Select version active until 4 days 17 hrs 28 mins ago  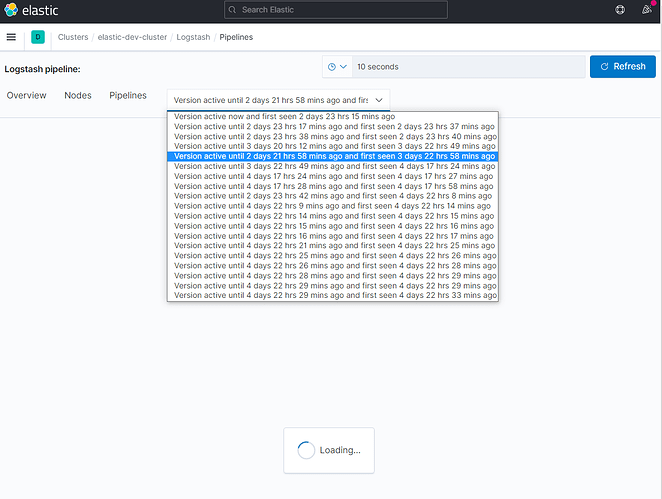pyautogui.click(x=333, y=186)
